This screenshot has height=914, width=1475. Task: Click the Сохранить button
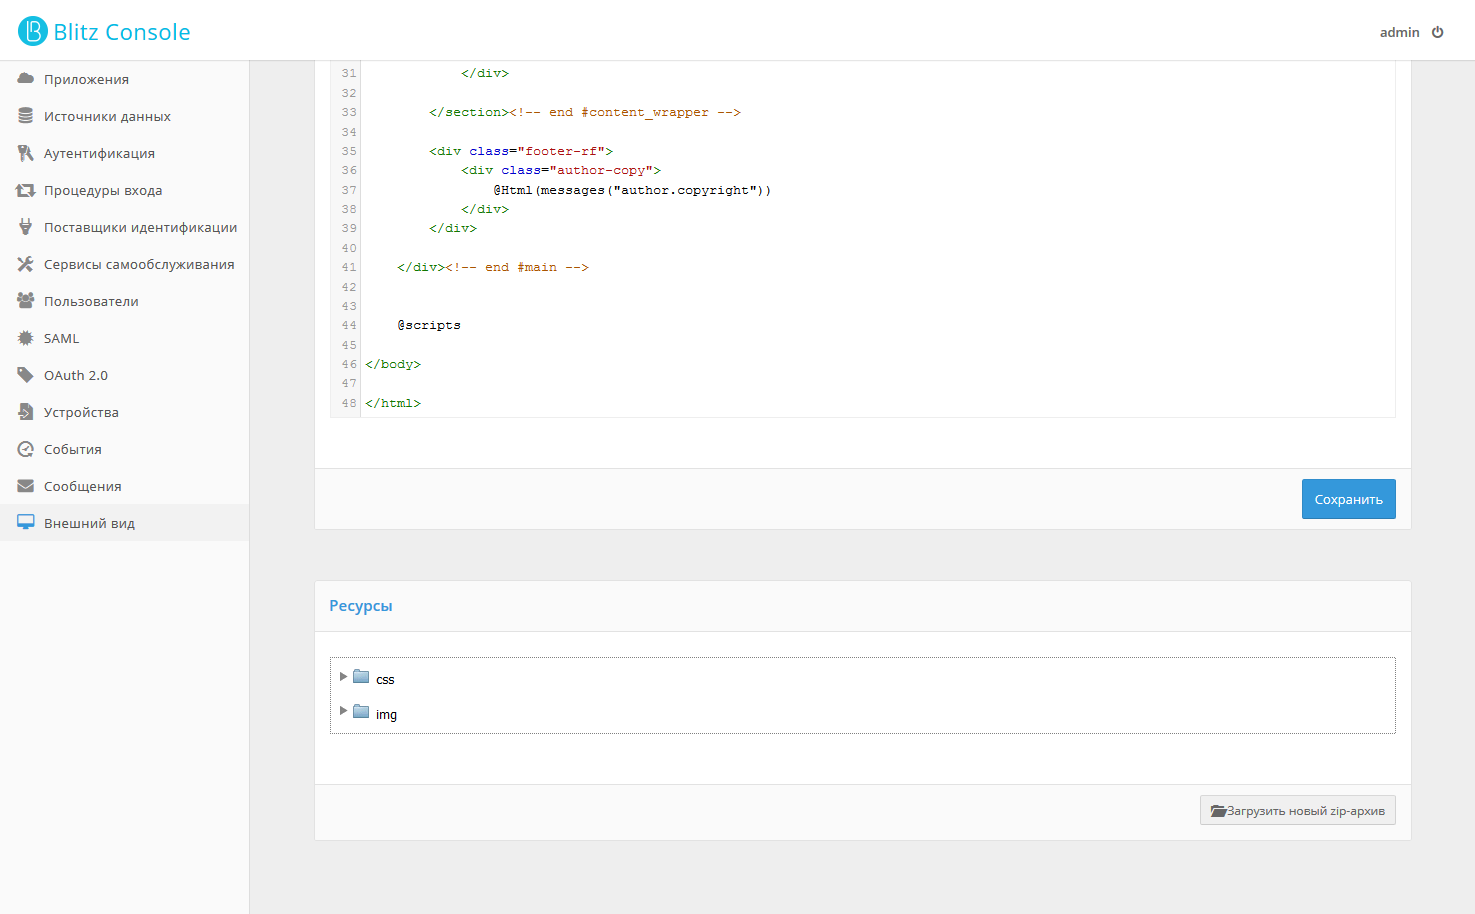(1348, 499)
